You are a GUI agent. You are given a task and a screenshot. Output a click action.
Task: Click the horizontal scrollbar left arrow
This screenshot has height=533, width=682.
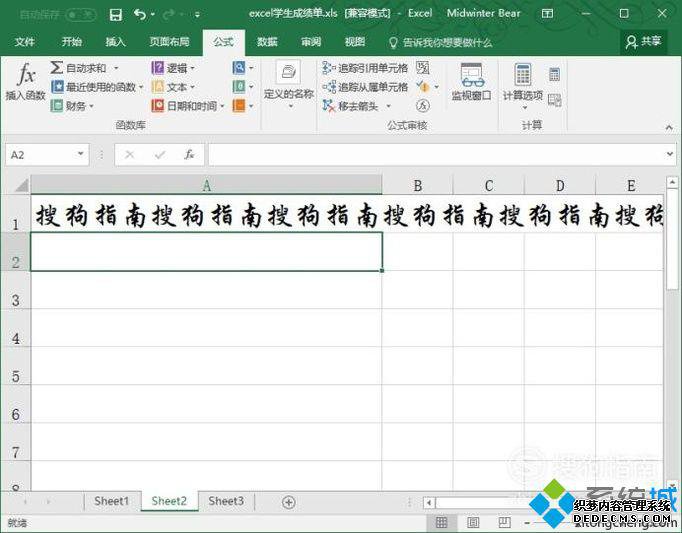[429, 503]
